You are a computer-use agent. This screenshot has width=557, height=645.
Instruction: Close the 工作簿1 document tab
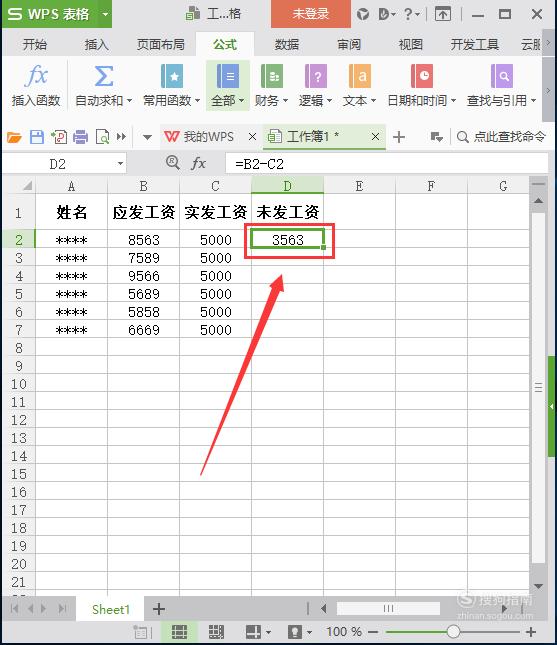coord(375,137)
